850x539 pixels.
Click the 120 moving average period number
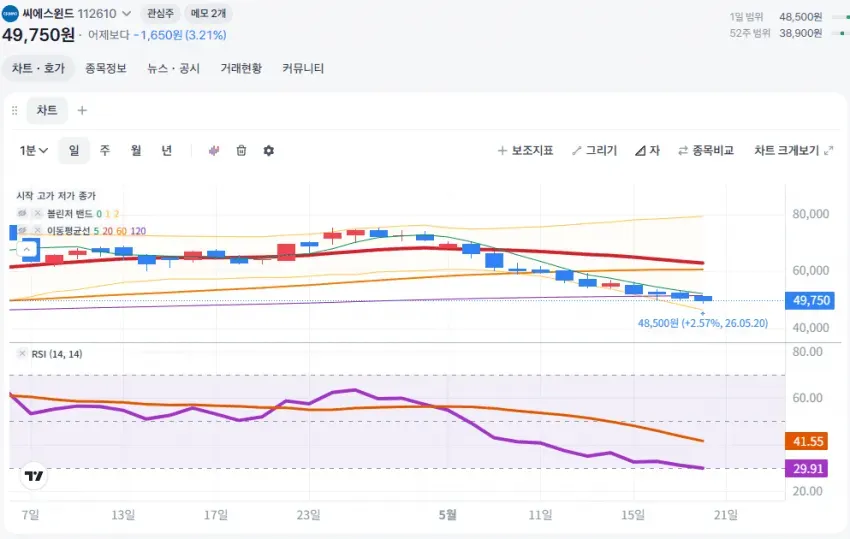tap(138, 231)
